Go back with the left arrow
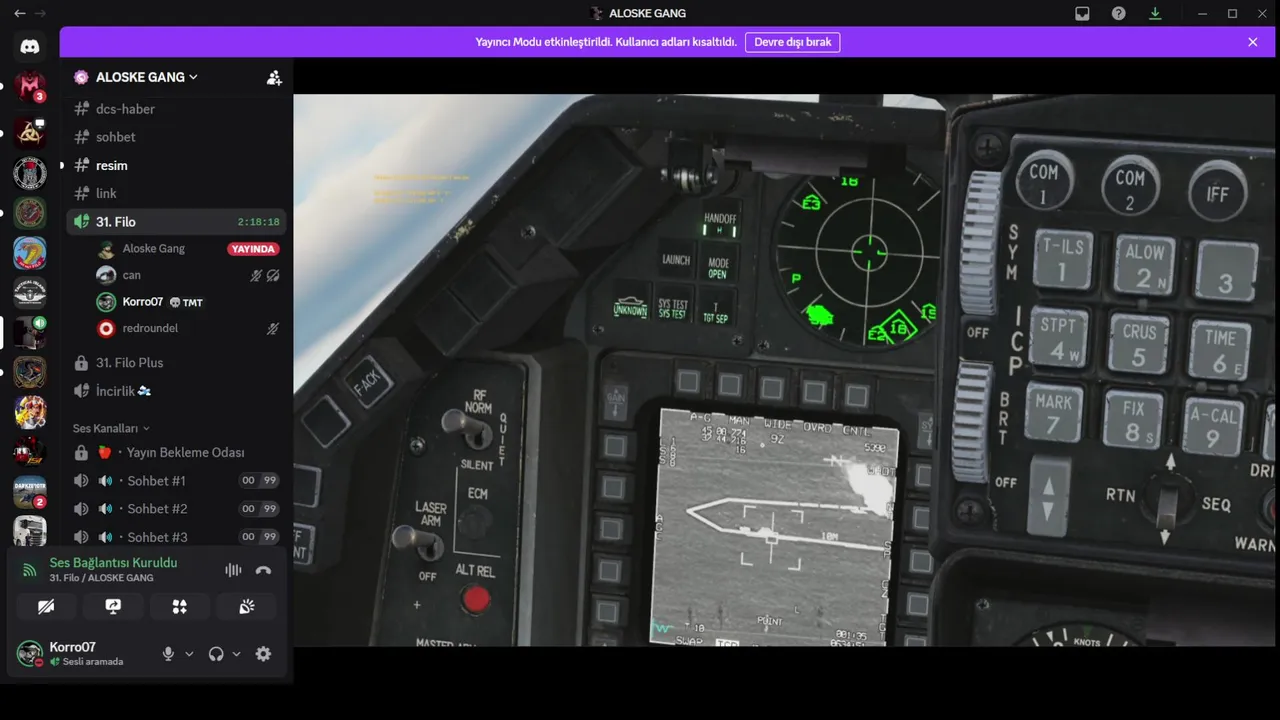The image size is (1280, 720). click(x=19, y=13)
